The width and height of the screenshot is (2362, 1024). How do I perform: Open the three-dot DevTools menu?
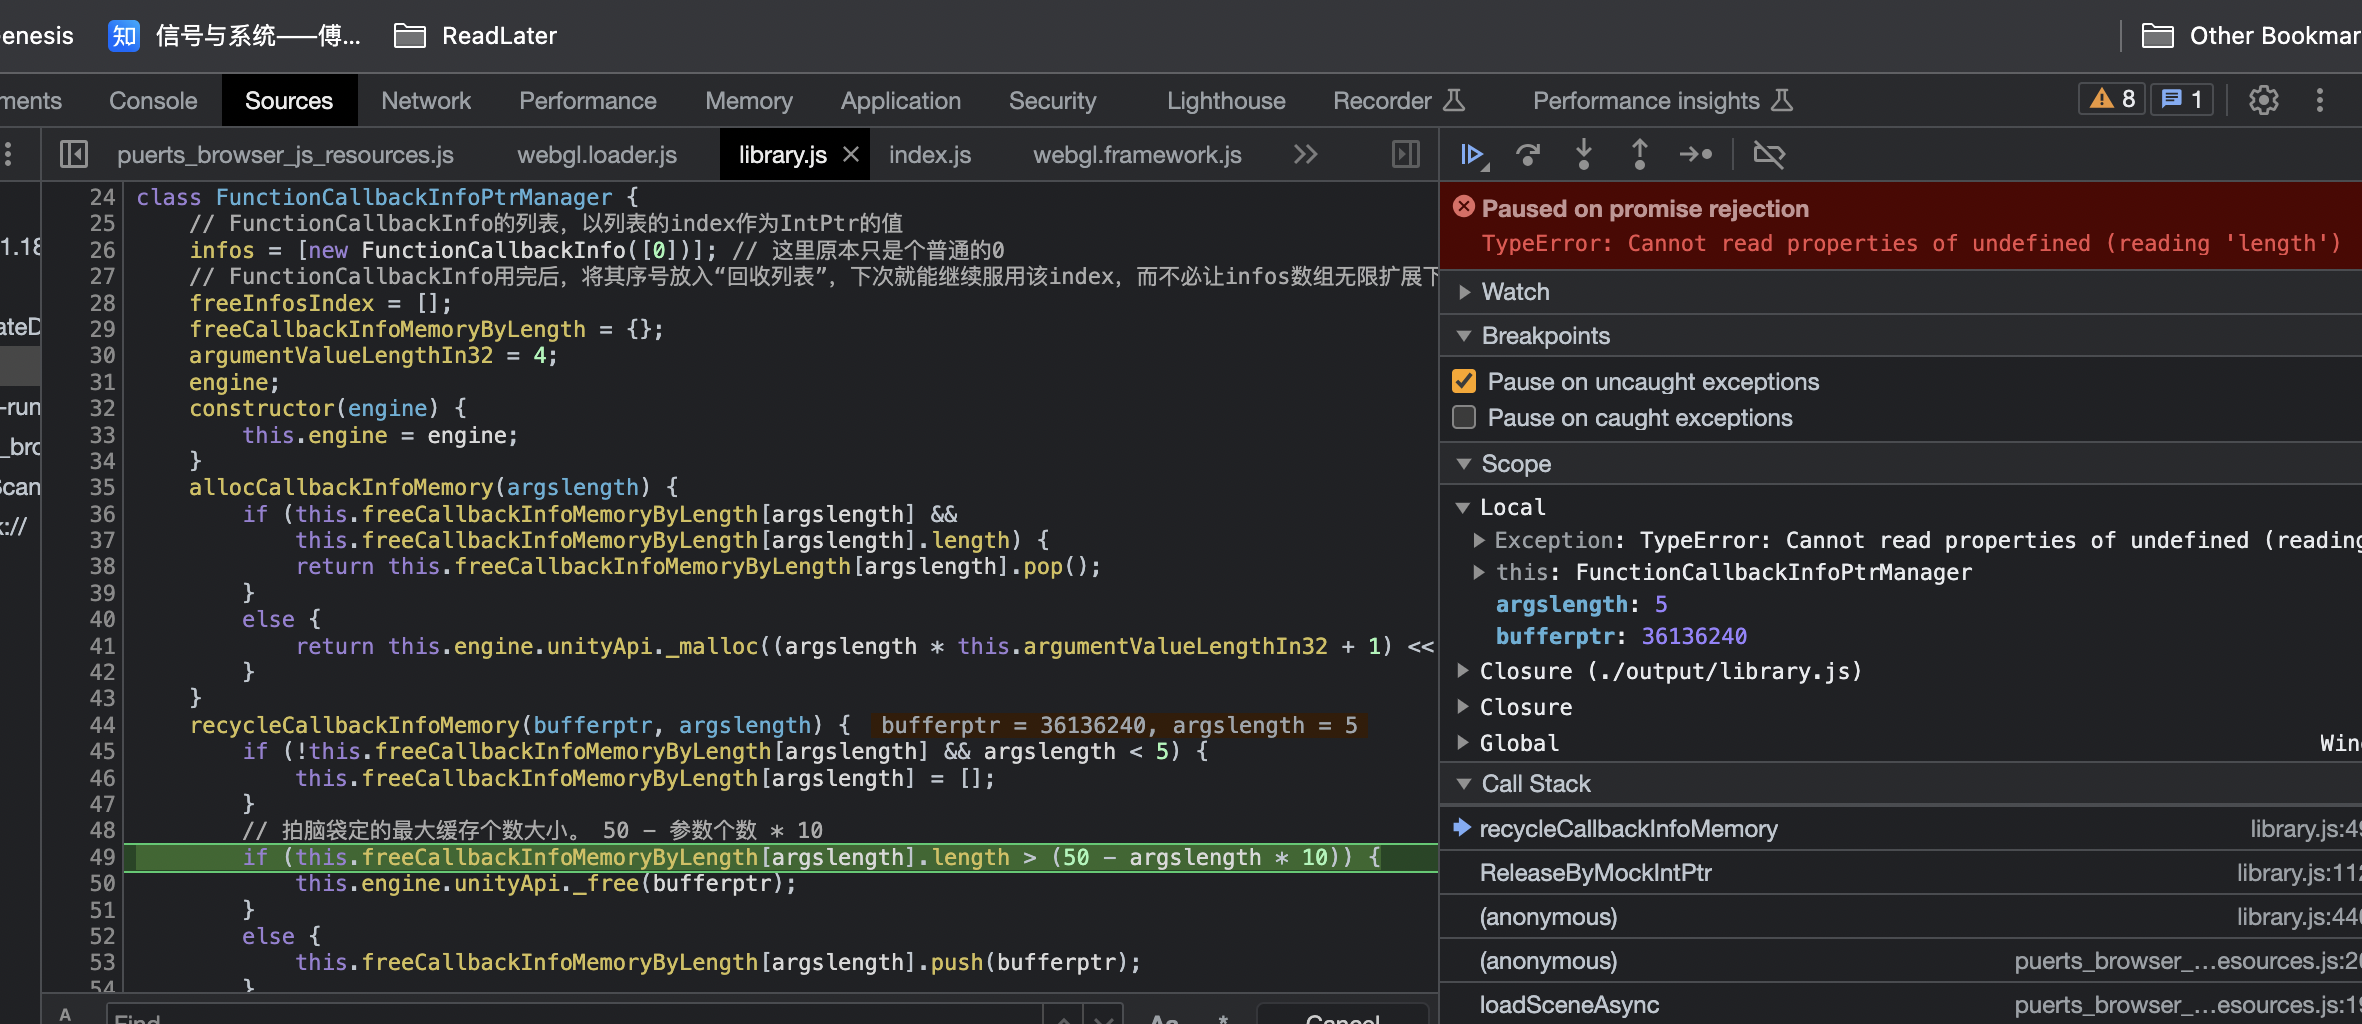click(2320, 100)
